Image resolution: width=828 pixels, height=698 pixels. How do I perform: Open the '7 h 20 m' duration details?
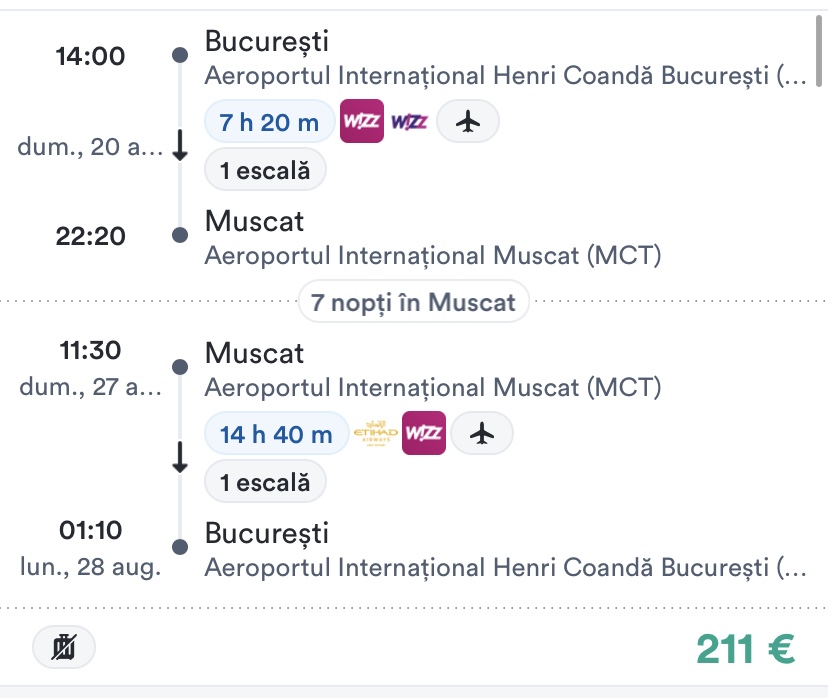pos(269,122)
